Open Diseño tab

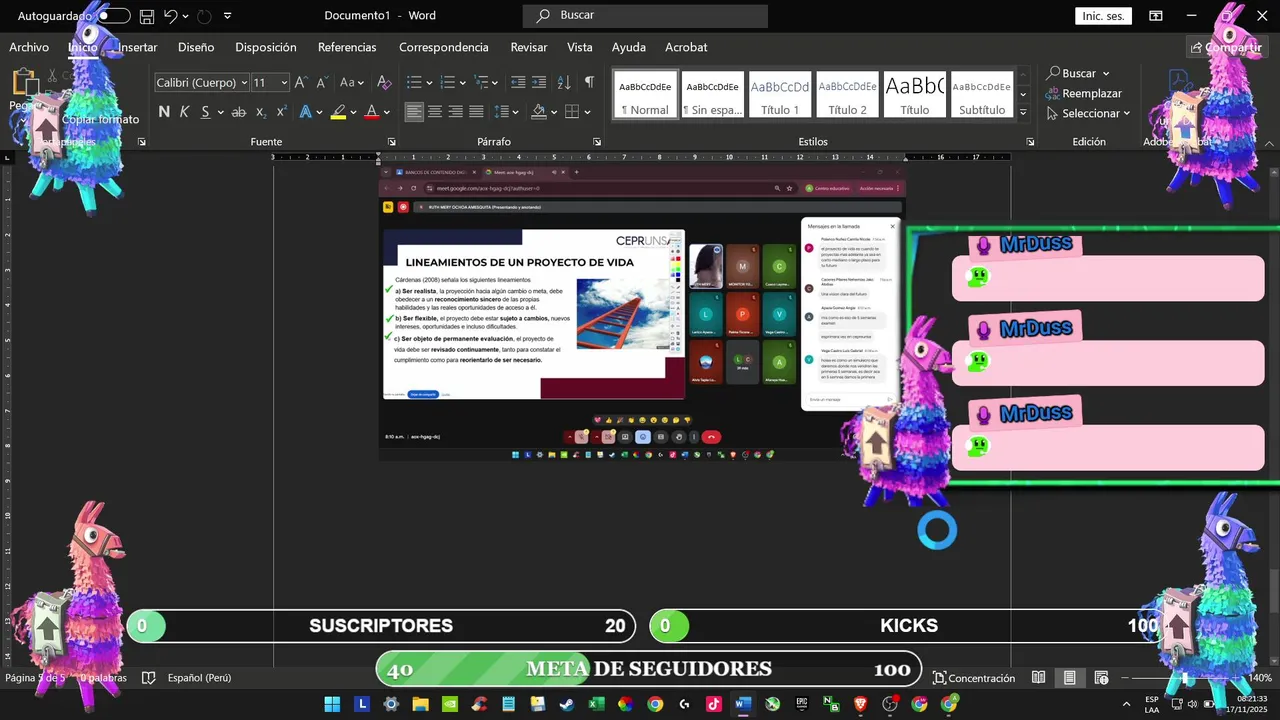(x=196, y=47)
